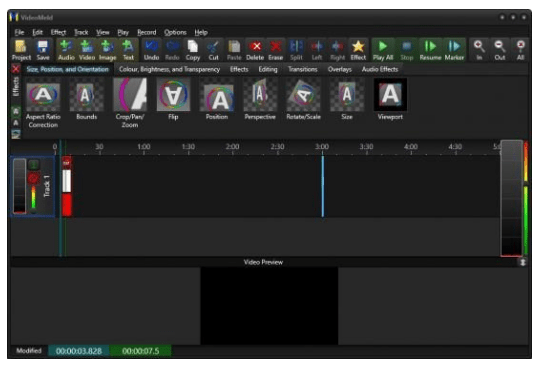Copy the selected clip
Viewport: 536px width, 367px height.
coord(193,50)
